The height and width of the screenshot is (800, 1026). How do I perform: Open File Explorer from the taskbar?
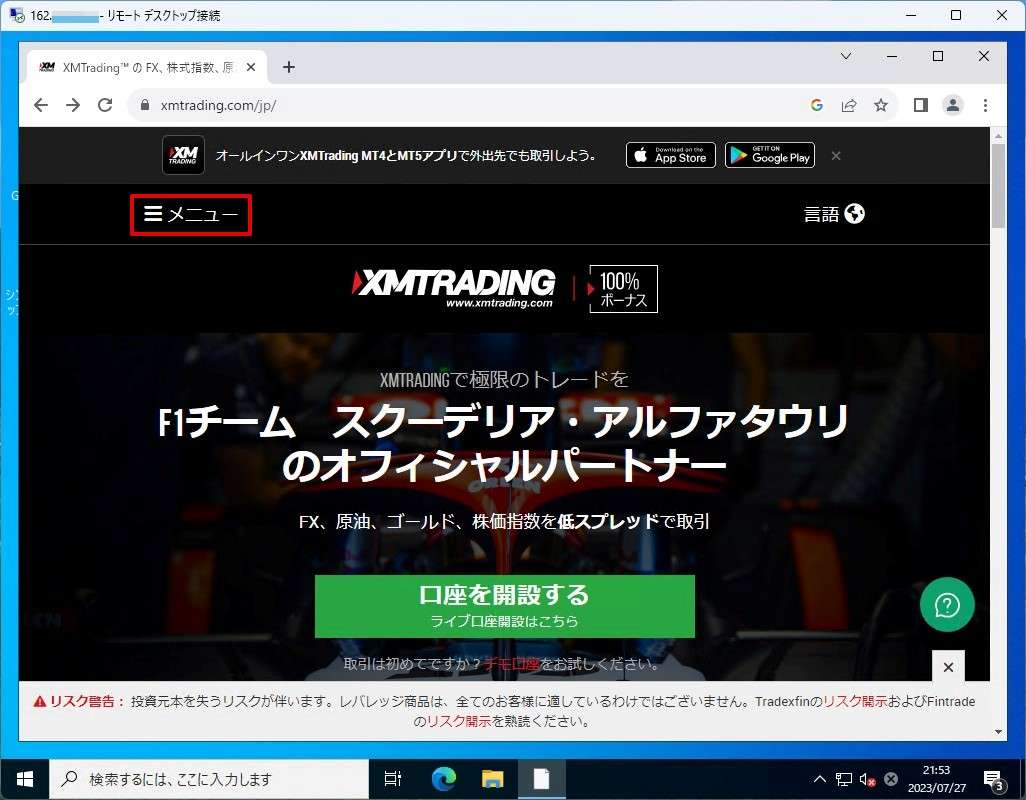pyautogui.click(x=493, y=779)
